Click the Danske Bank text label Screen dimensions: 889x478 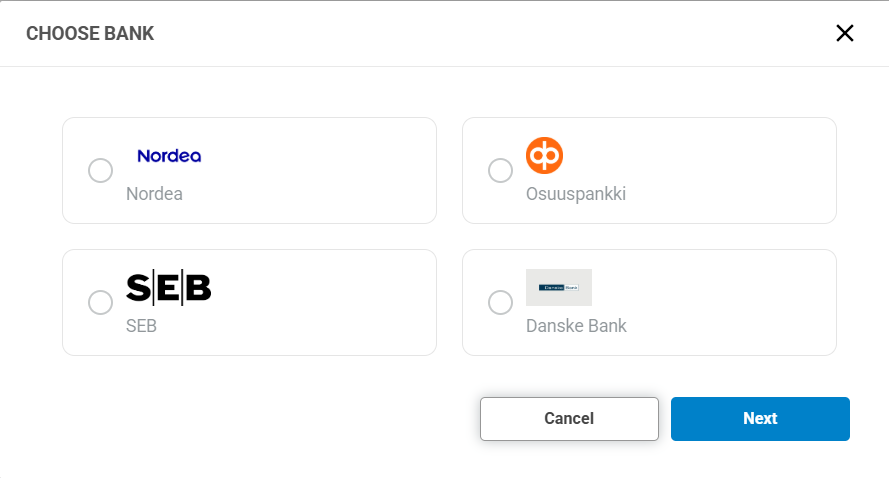576,326
